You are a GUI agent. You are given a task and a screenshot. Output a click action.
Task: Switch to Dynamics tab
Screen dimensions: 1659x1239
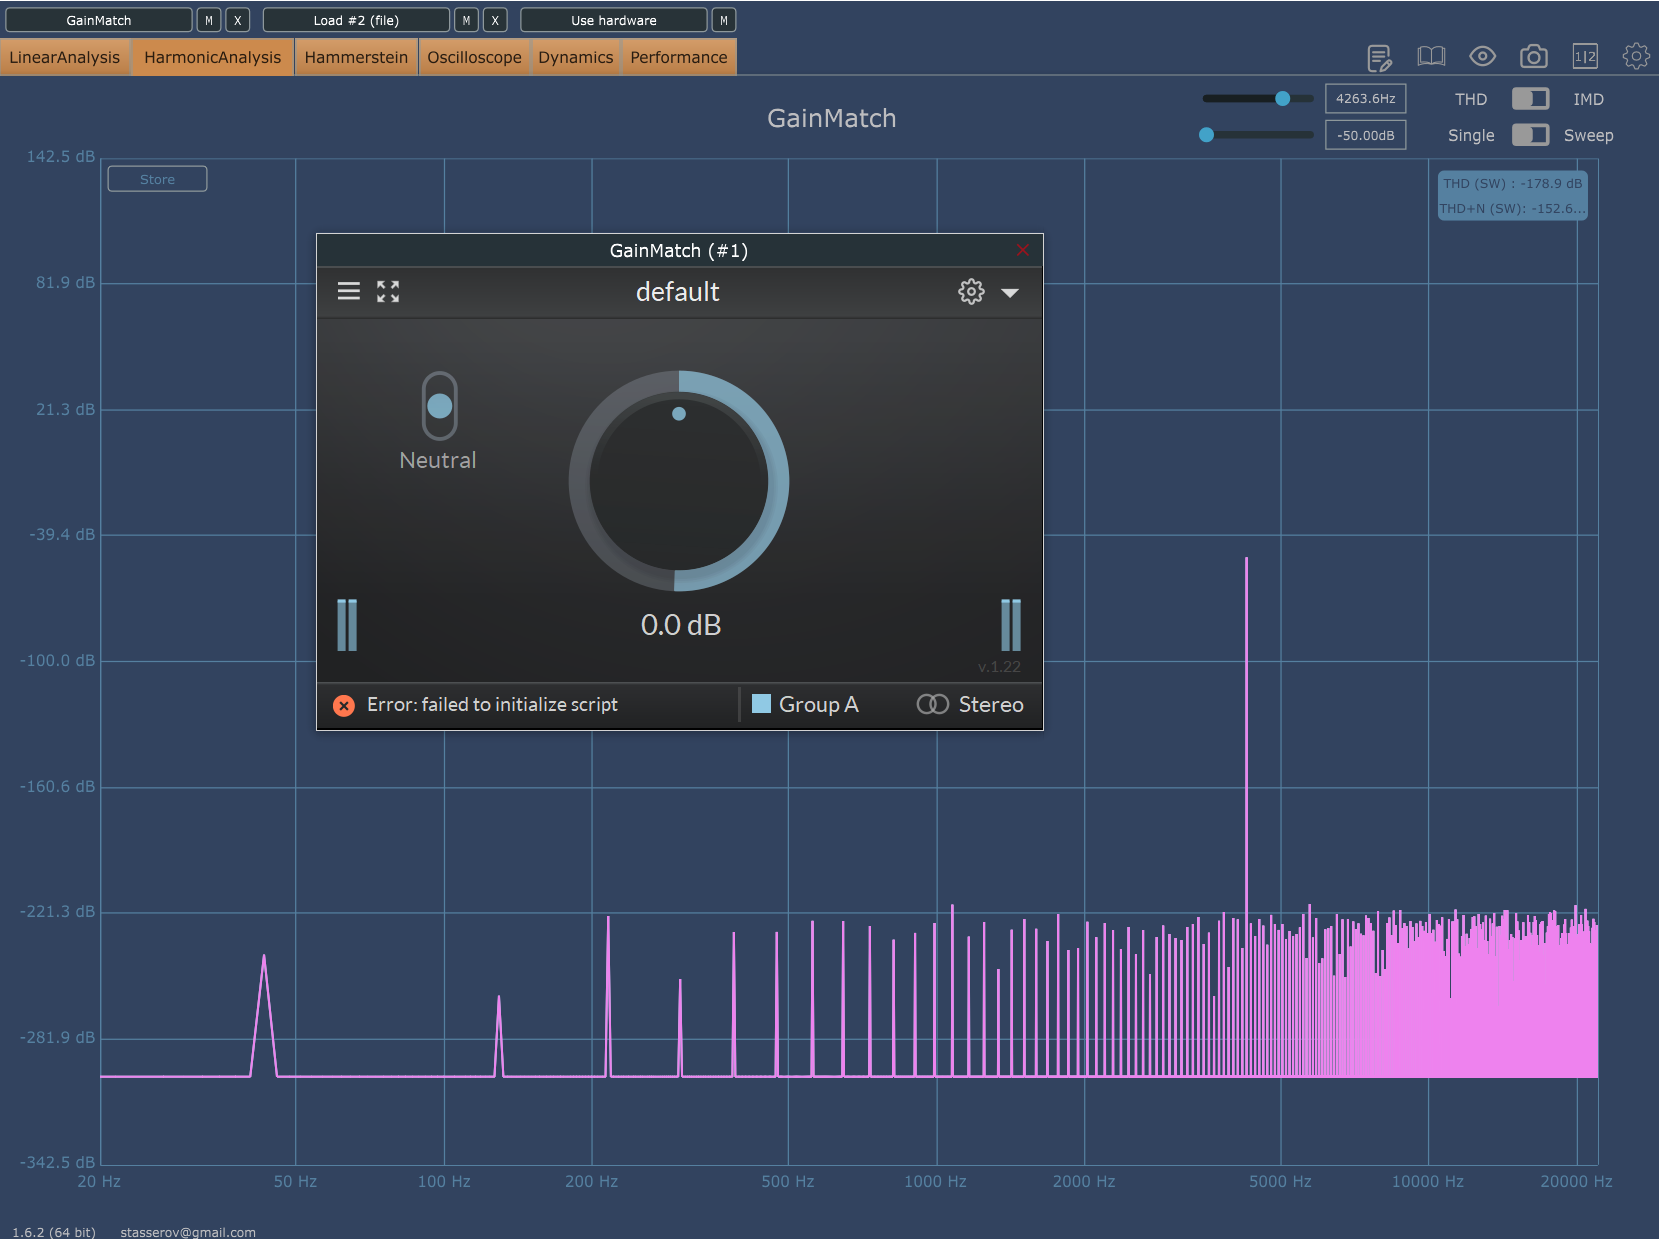coord(576,57)
